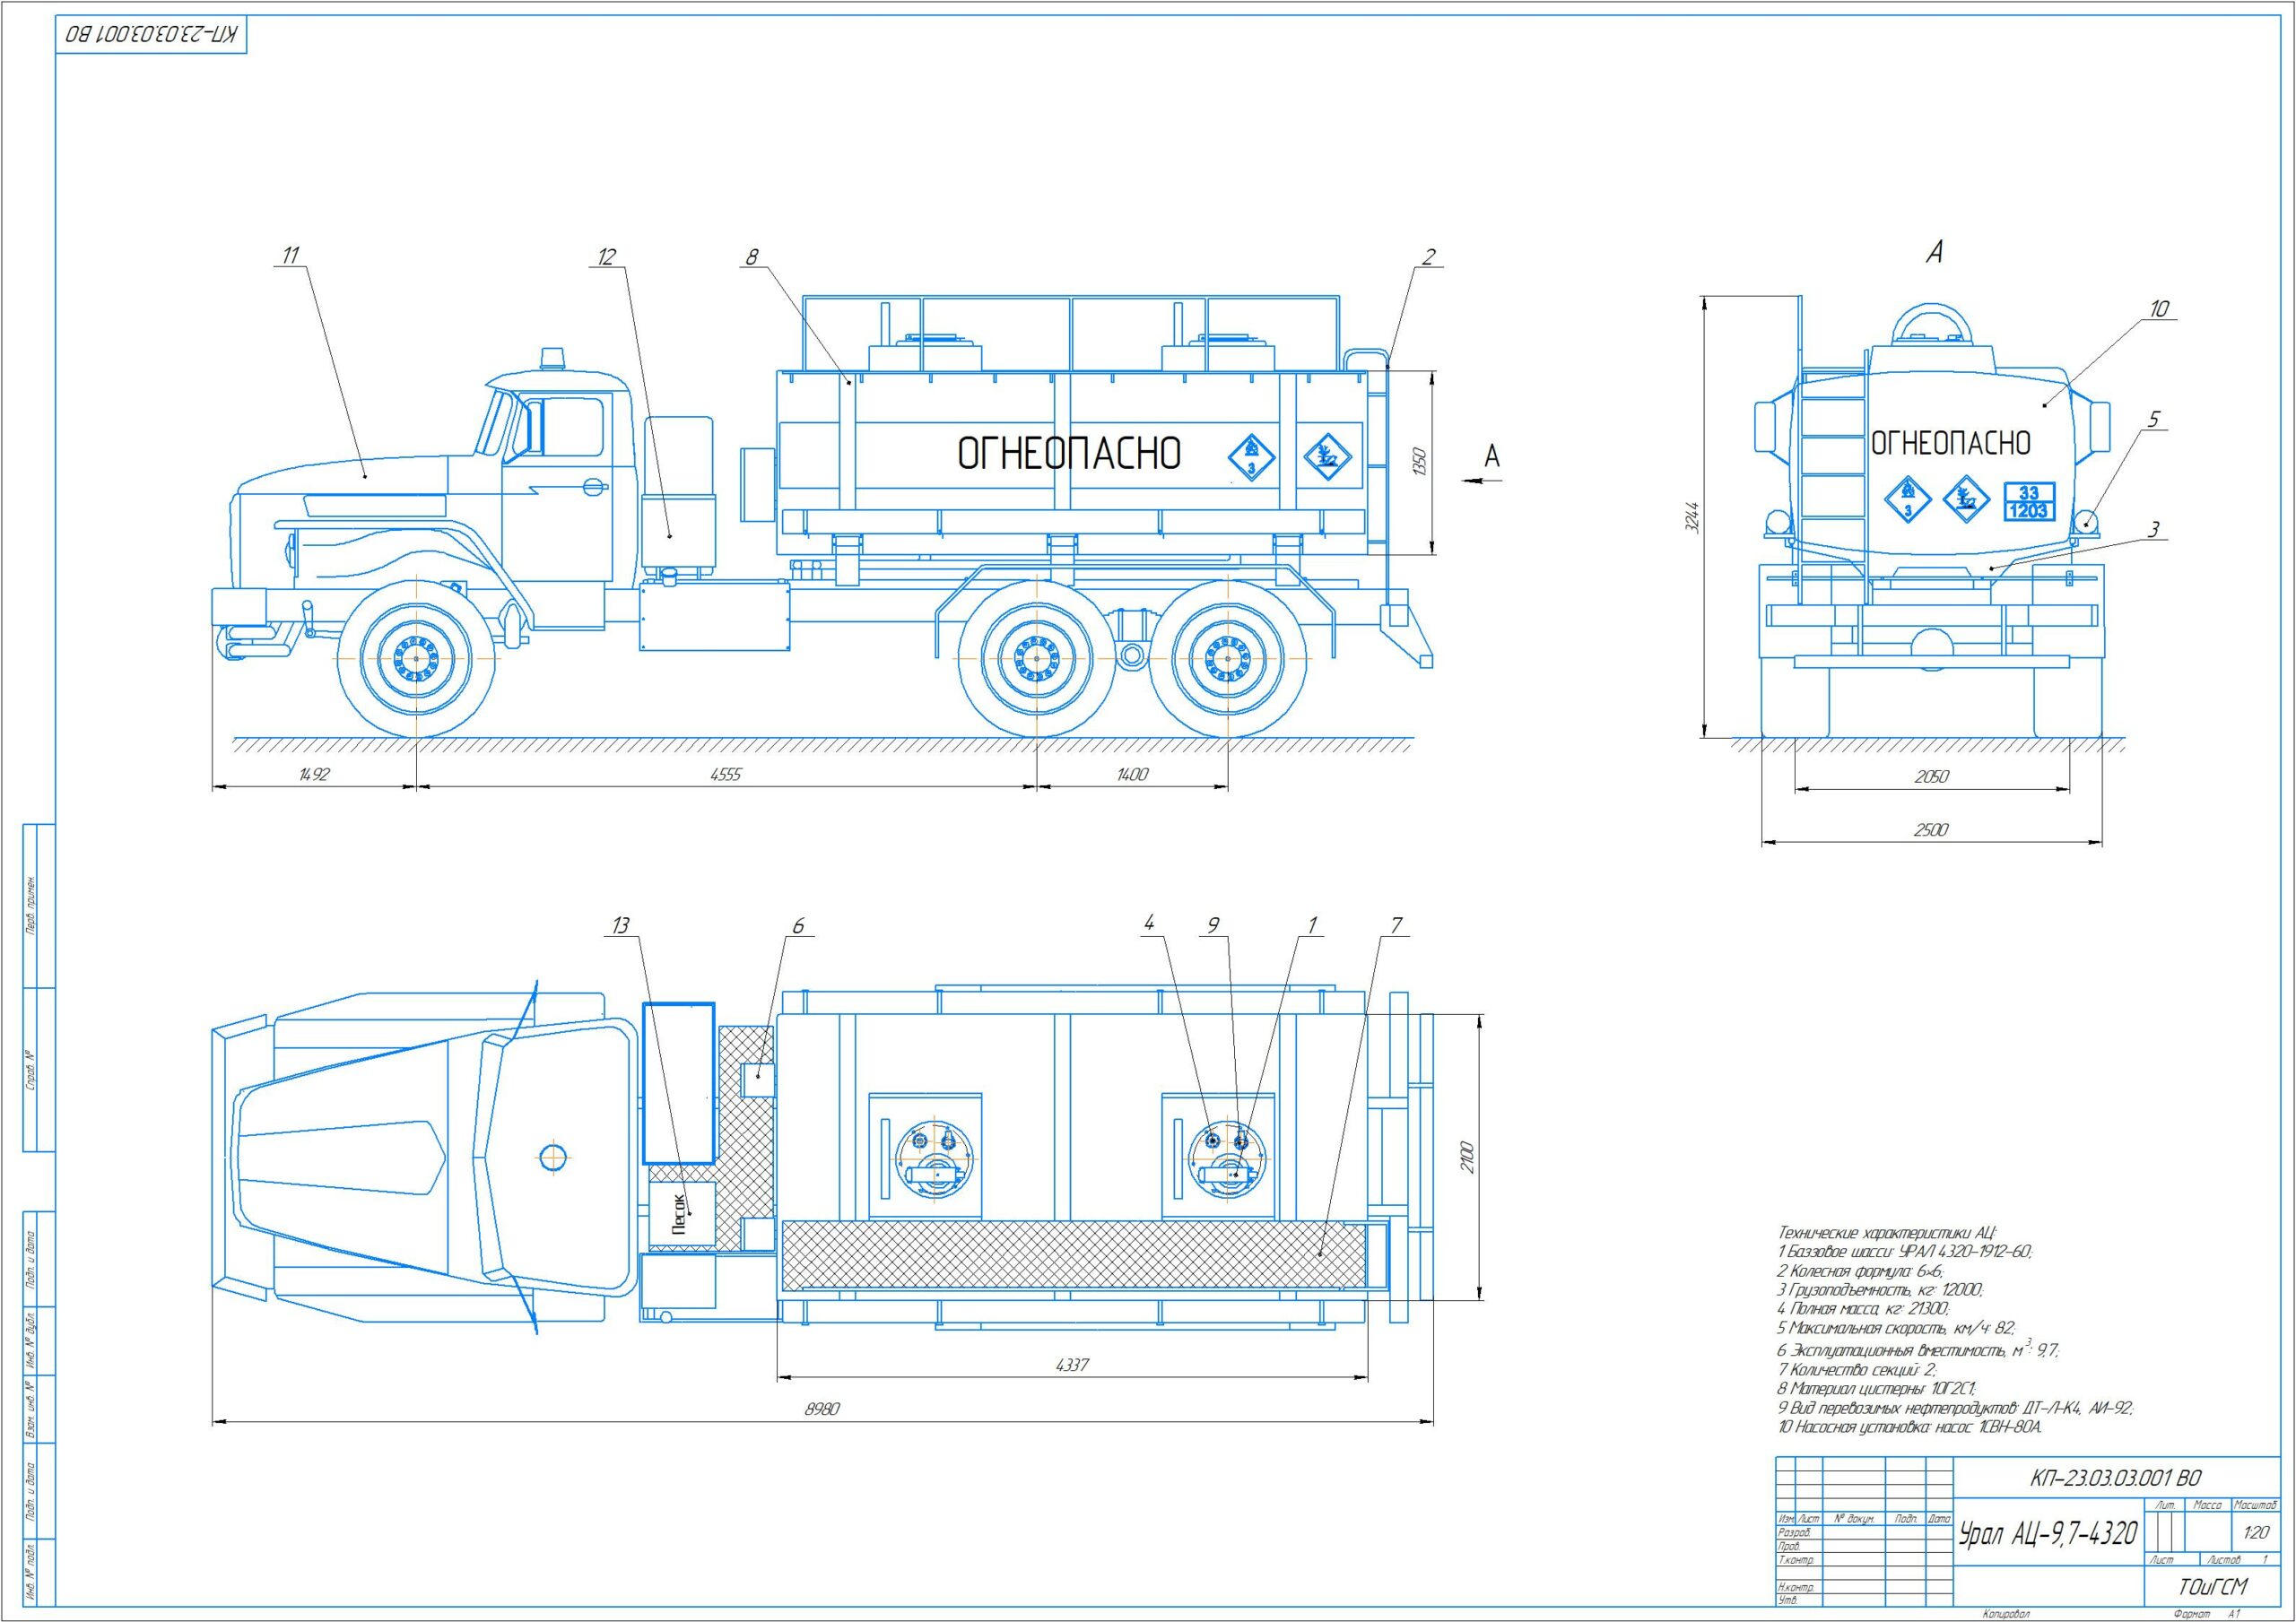This screenshot has height=1622, width=2296.
Task: Click the 1400 rear axle spacing dimension
Action: click(1132, 775)
